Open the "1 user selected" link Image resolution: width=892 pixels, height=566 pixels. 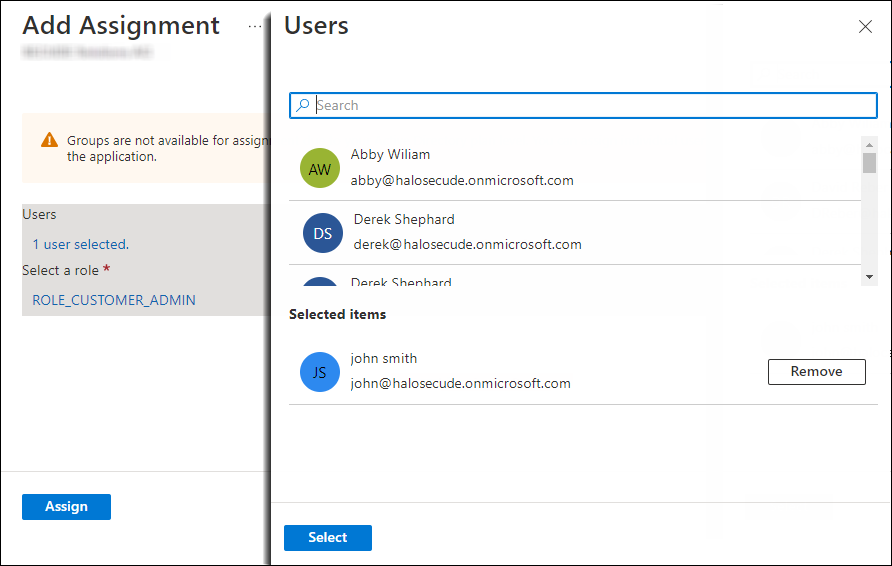(x=80, y=244)
